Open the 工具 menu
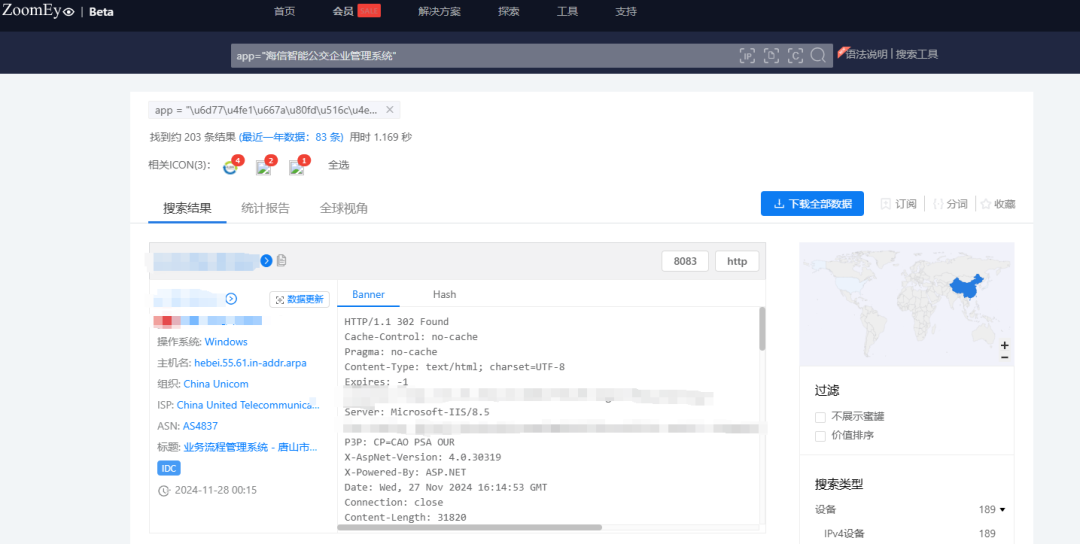This screenshot has height=544, width=1080. [x=568, y=12]
